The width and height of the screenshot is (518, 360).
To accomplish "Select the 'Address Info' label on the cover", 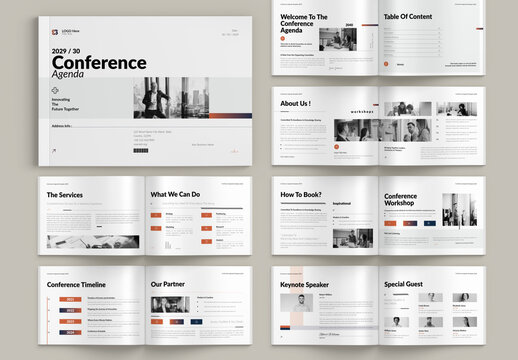I will point(62,126).
